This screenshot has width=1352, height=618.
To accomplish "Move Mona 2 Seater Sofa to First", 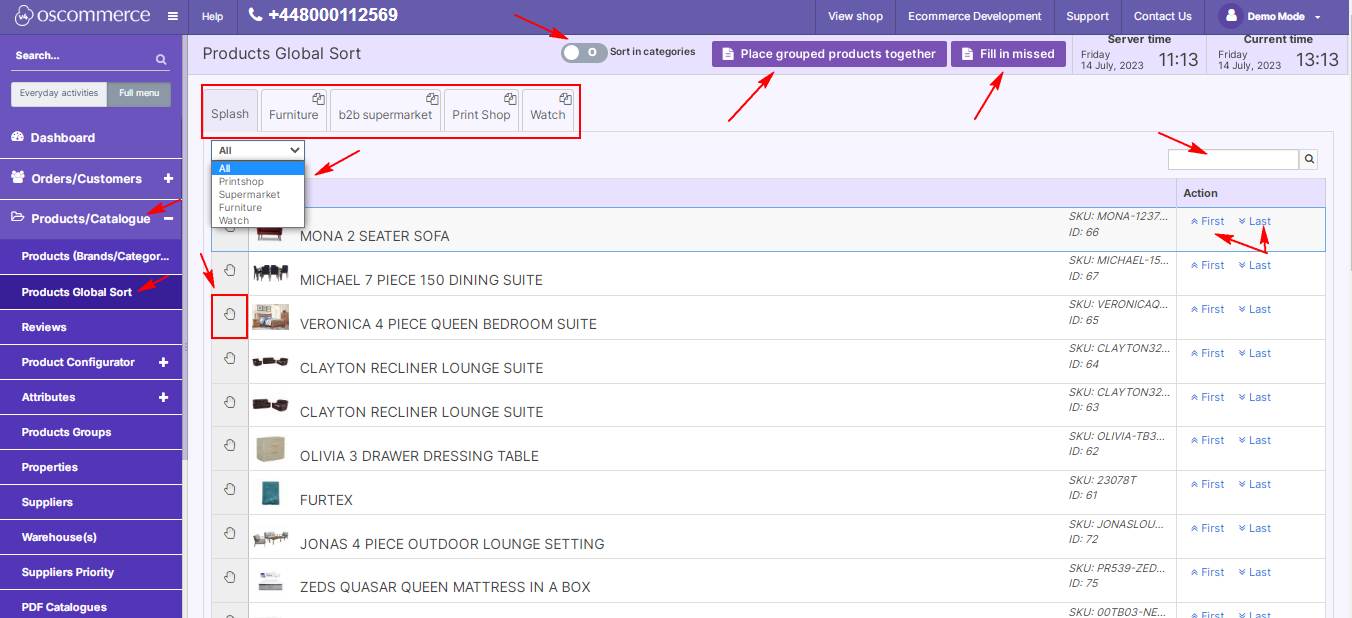I will 1207,221.
